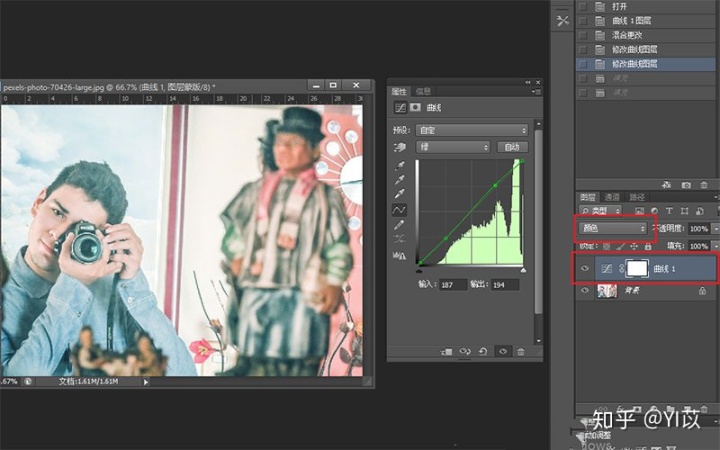Select the 混合更改 history state

646,35
